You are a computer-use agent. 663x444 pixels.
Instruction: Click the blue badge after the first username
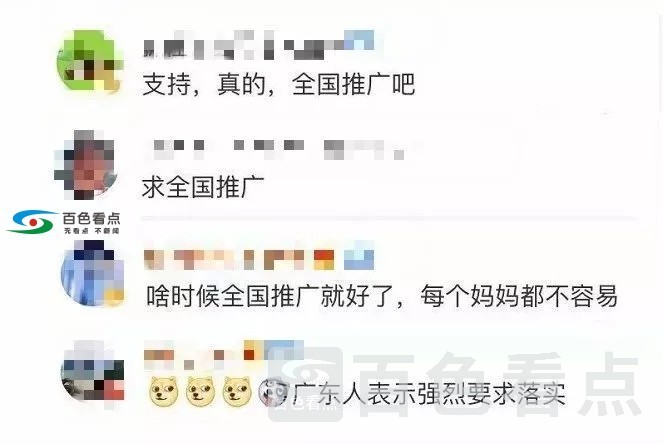click(359, 41)
